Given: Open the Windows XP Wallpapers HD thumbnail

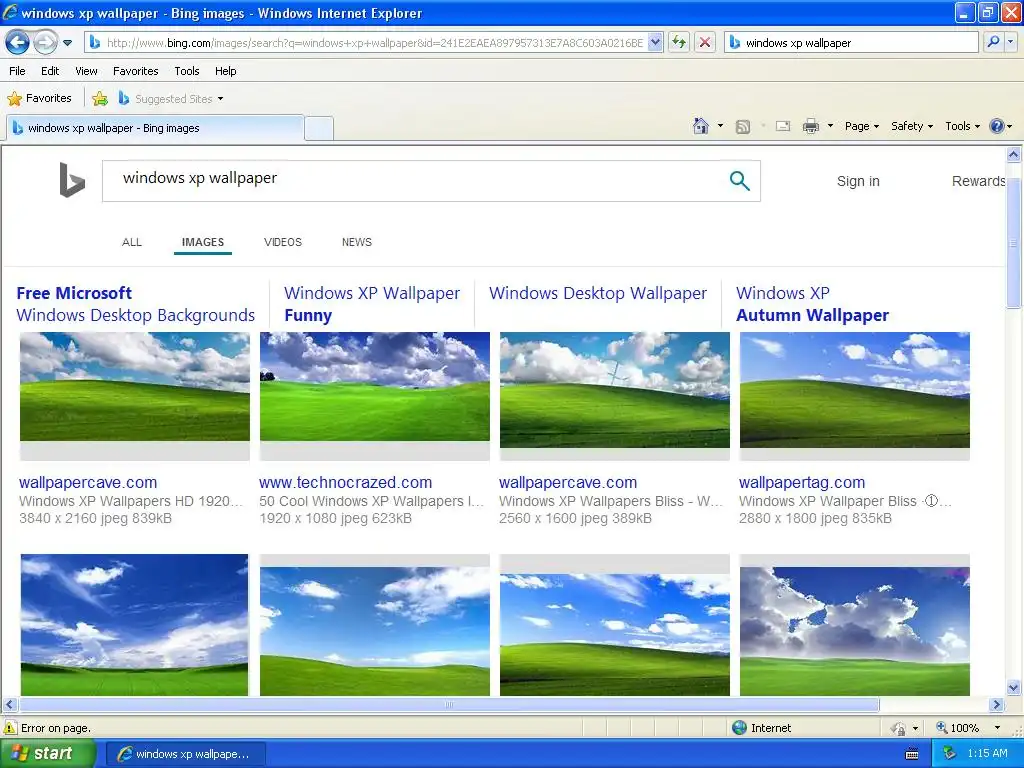Looking at the screenshot, I should pos(135,387).
